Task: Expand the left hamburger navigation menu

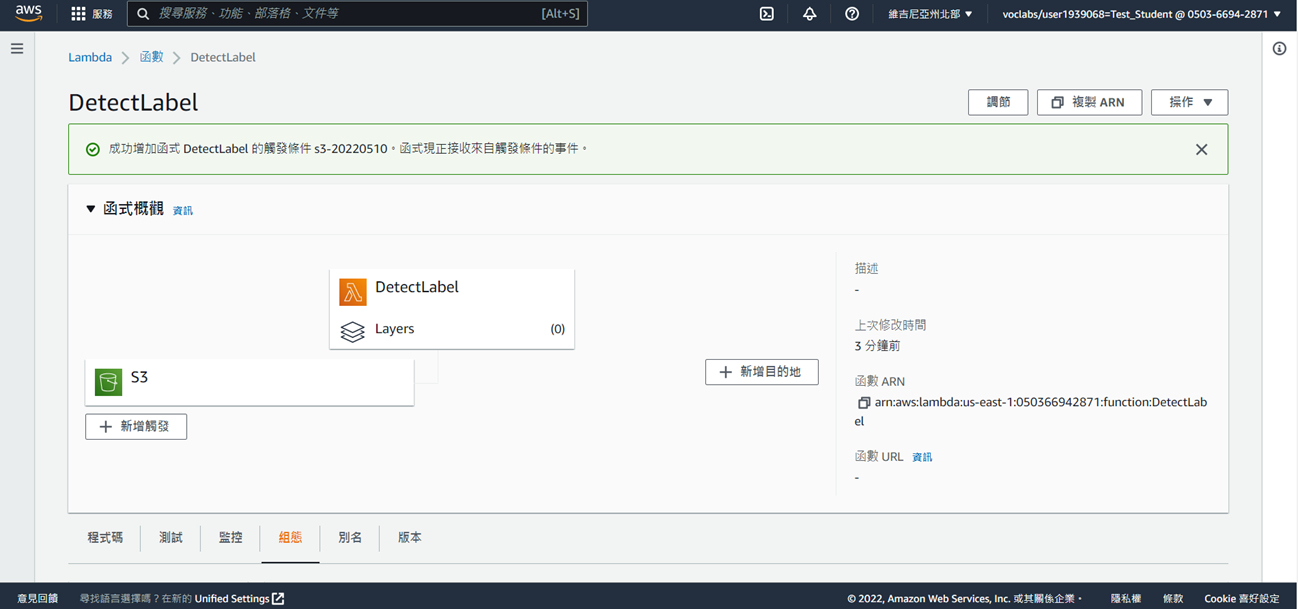Action: 17,48
